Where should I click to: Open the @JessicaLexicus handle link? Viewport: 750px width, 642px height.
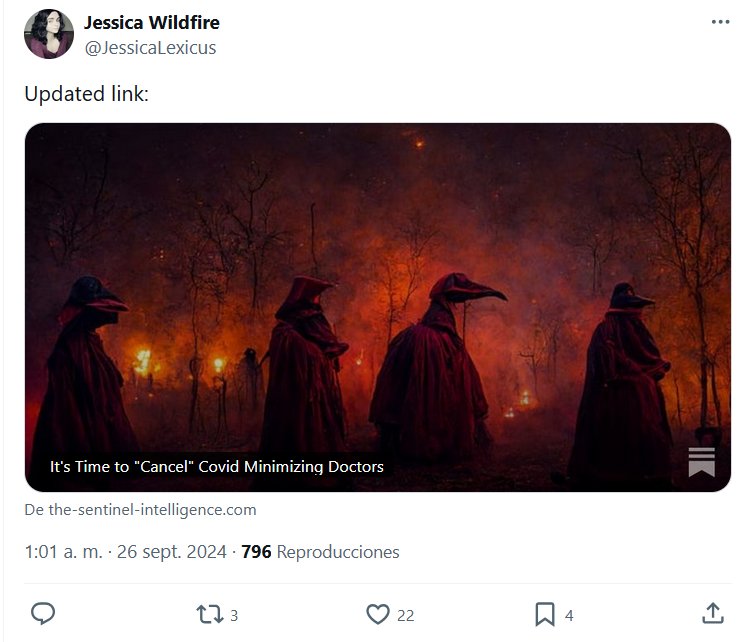click(150, 47)
